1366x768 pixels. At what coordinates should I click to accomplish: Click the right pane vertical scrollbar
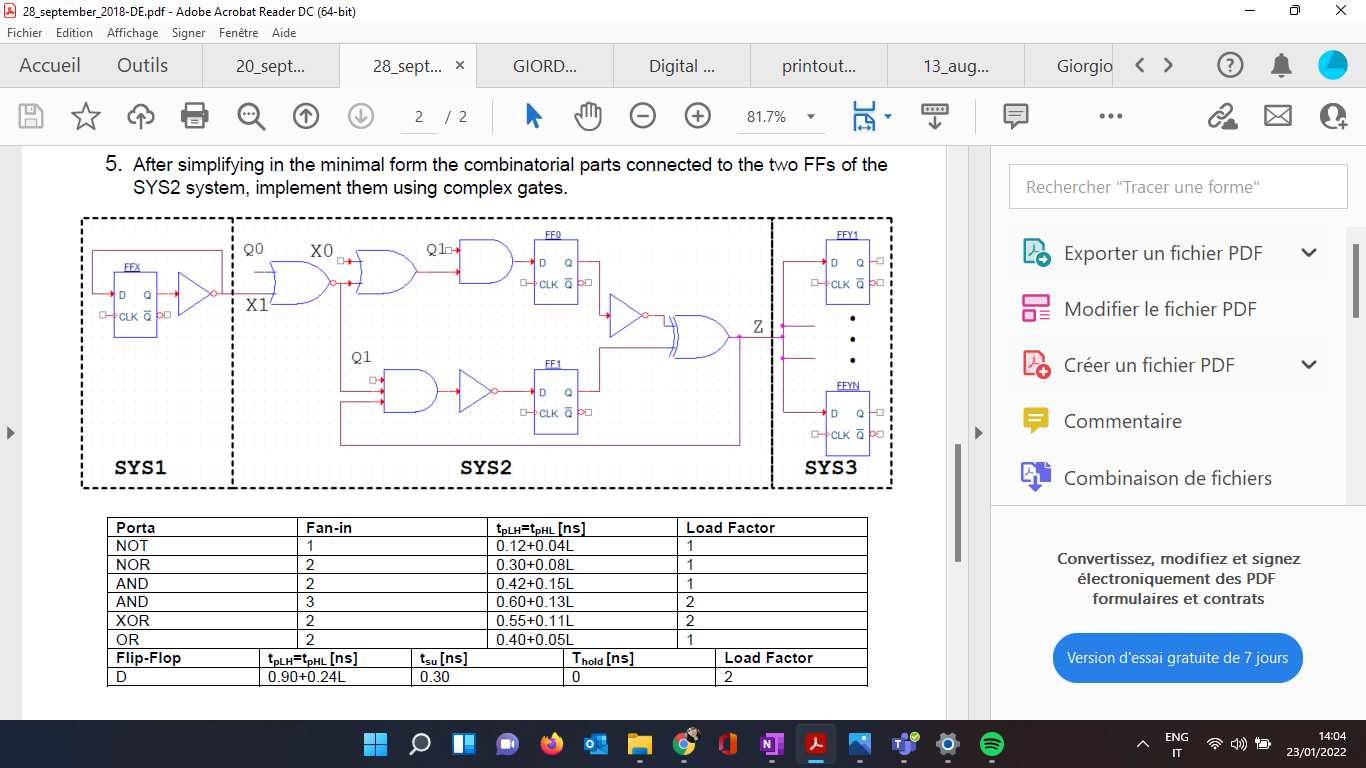[1356, 280]
